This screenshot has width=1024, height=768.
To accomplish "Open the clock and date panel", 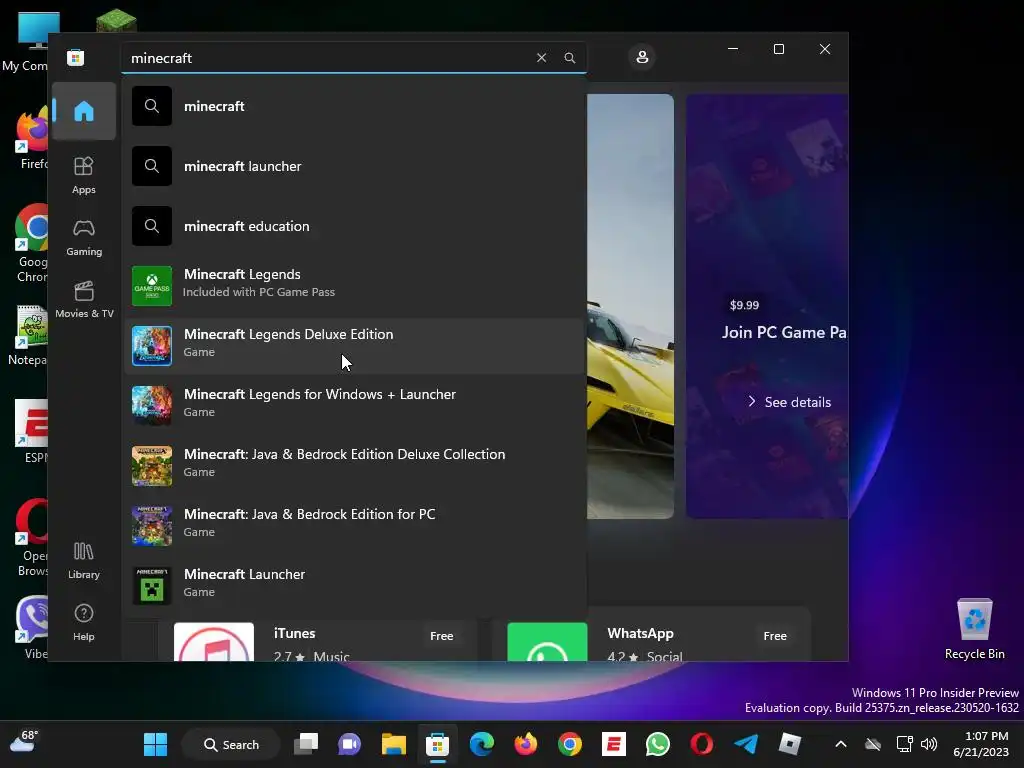I will pyautogui.click(x=981, y=744).
